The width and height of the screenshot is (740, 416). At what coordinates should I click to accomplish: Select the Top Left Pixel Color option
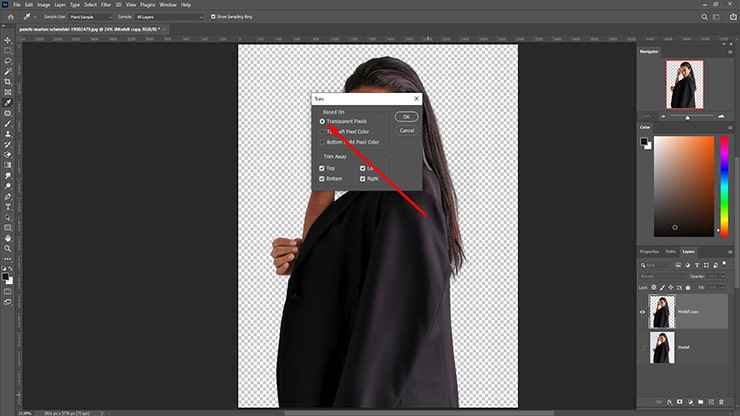pos(322,132)
